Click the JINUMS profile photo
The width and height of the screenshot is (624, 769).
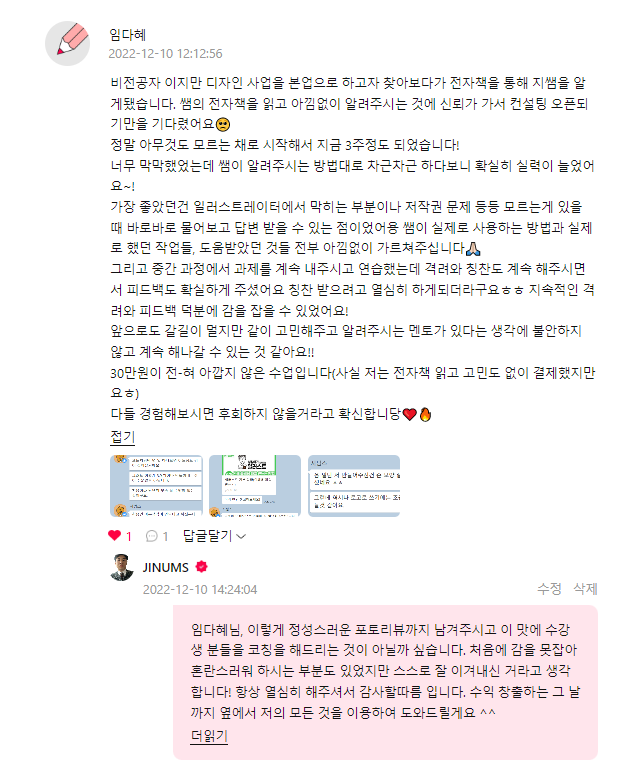[122, 567]
